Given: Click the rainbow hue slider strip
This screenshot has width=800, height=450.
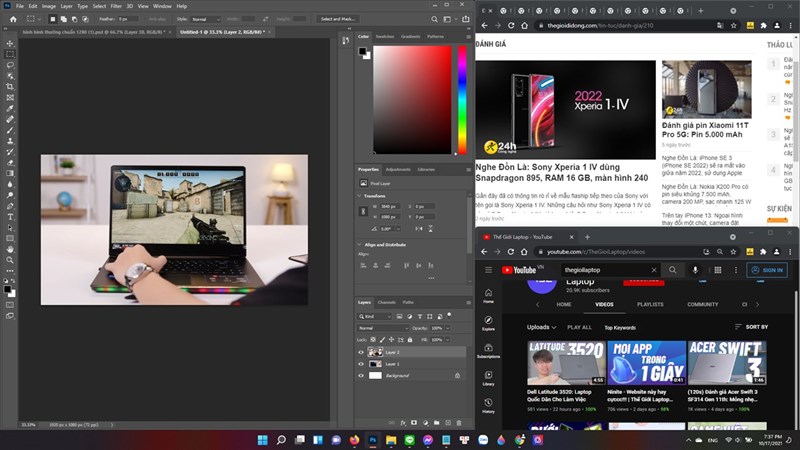Looking at the screenshot, I should (461, 100).
